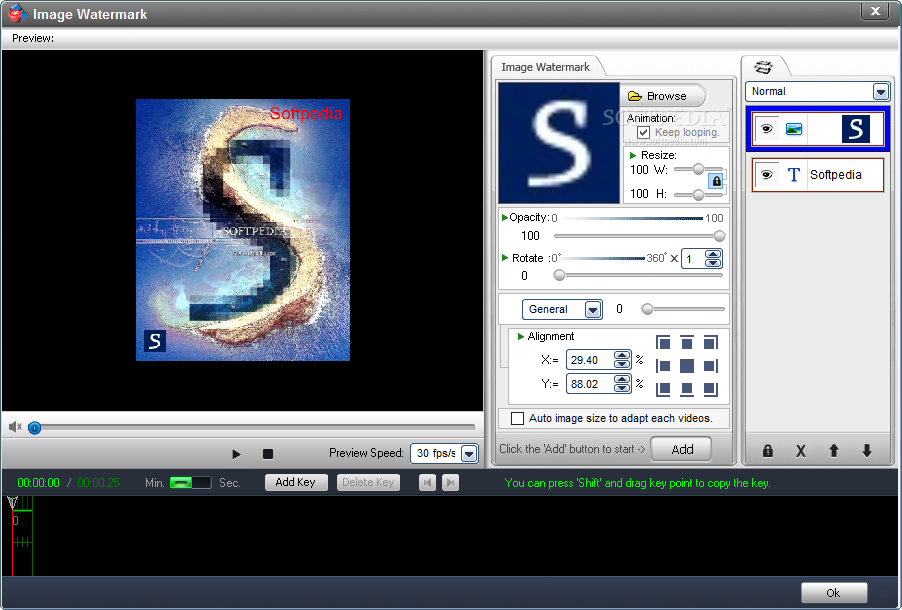Toggle aspect ratio lock for resize
The height and width of the screenshot is (610, 902).
click(x=716, y=181)
